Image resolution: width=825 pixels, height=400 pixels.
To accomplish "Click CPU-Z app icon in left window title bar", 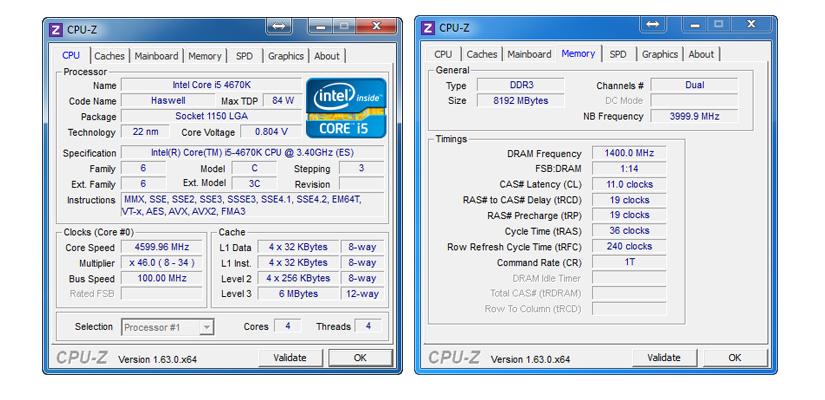I will [56, 29].
